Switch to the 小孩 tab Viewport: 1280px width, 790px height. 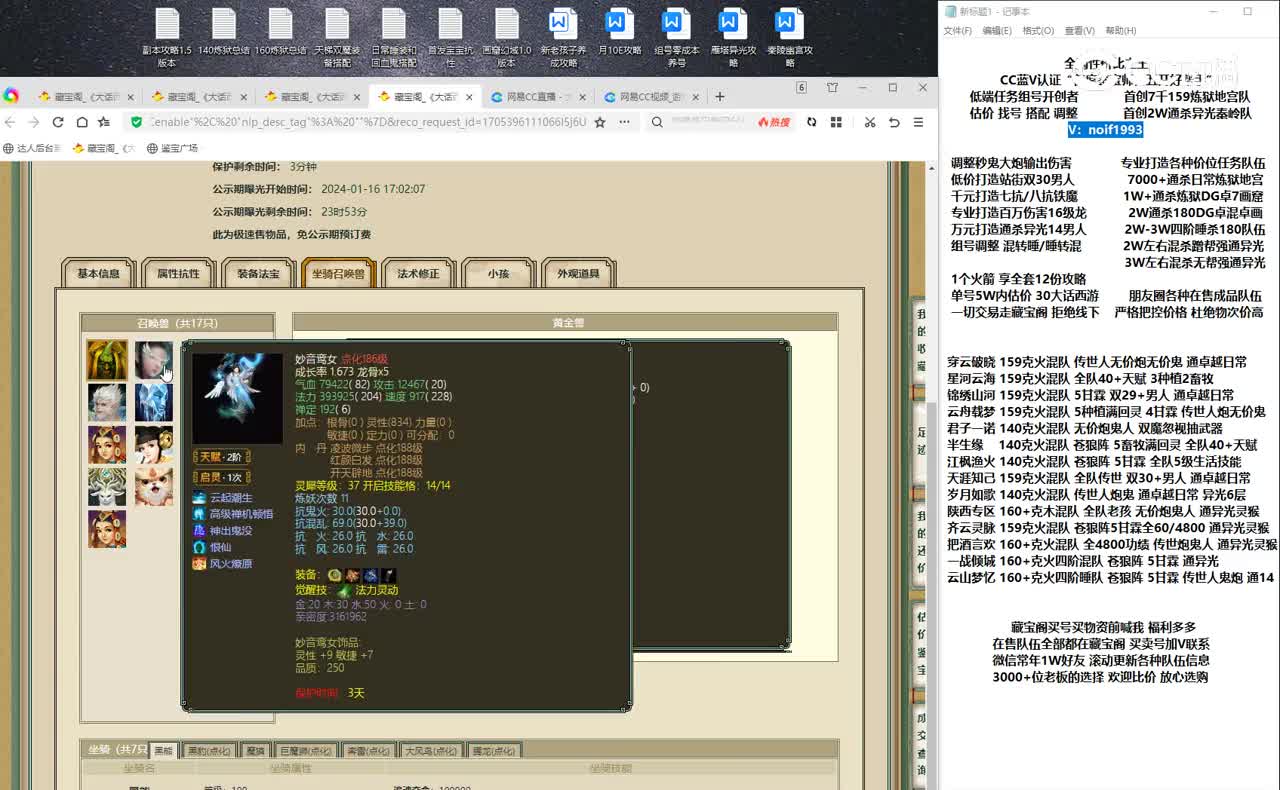(498, 273)
